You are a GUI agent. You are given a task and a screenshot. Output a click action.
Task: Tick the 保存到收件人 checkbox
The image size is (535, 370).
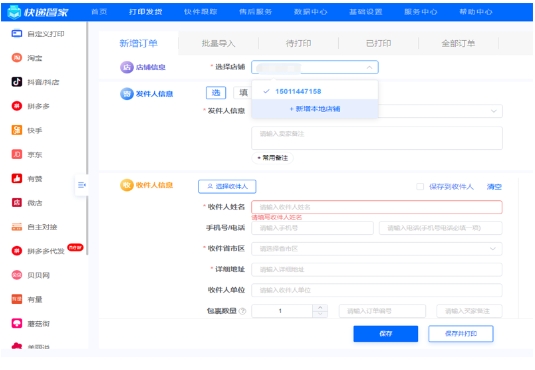tap(420, 186)
